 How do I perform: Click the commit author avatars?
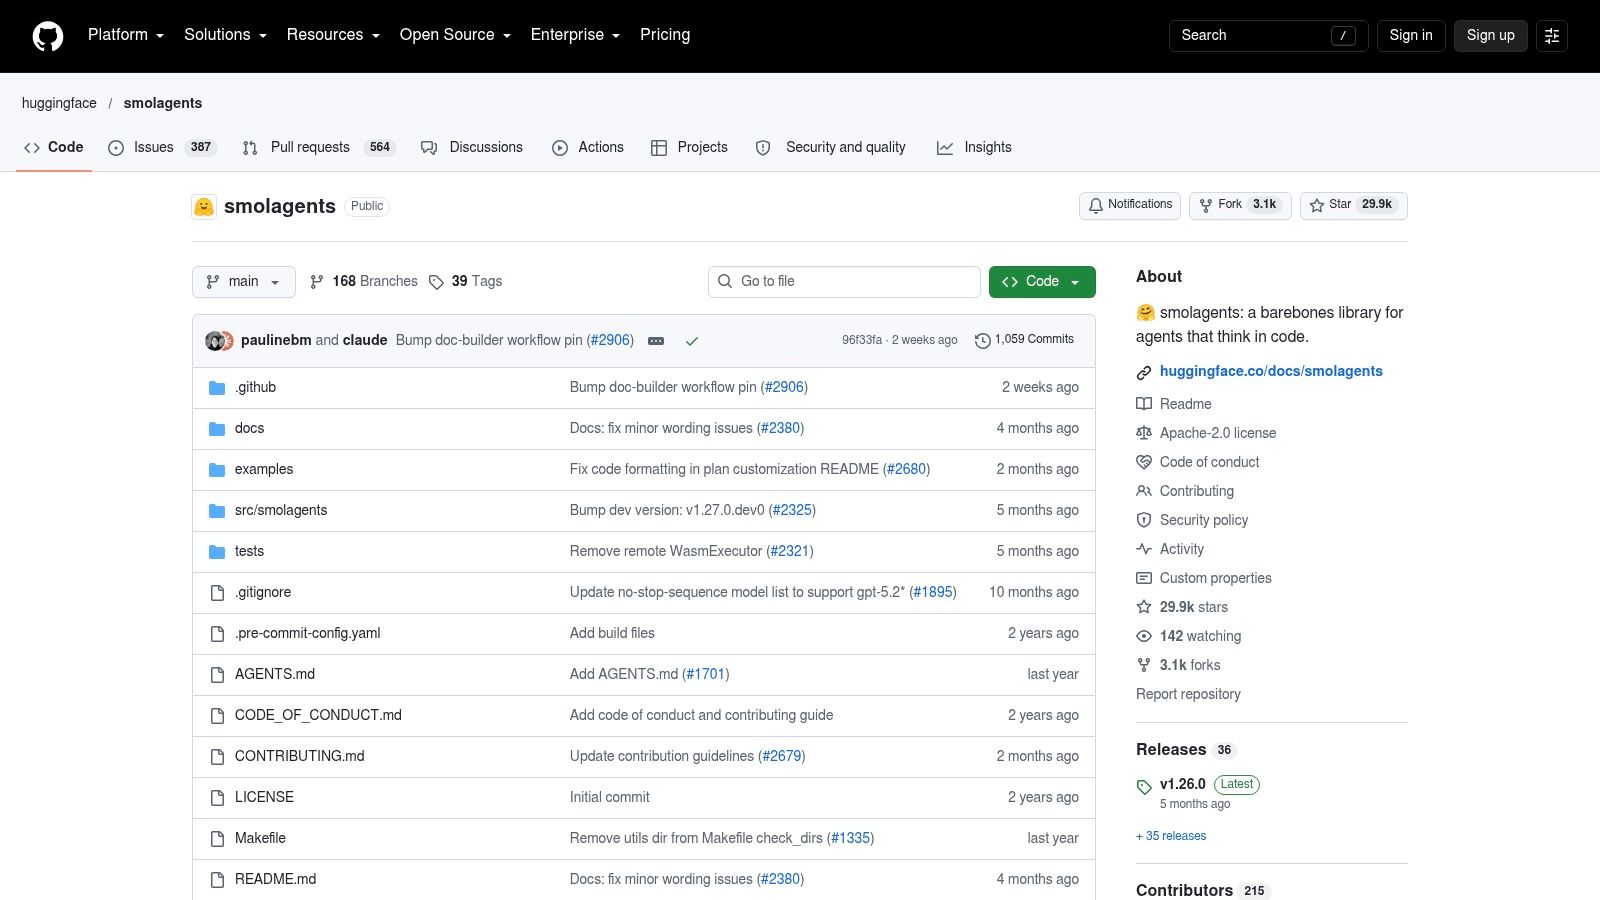pos(219,341)
